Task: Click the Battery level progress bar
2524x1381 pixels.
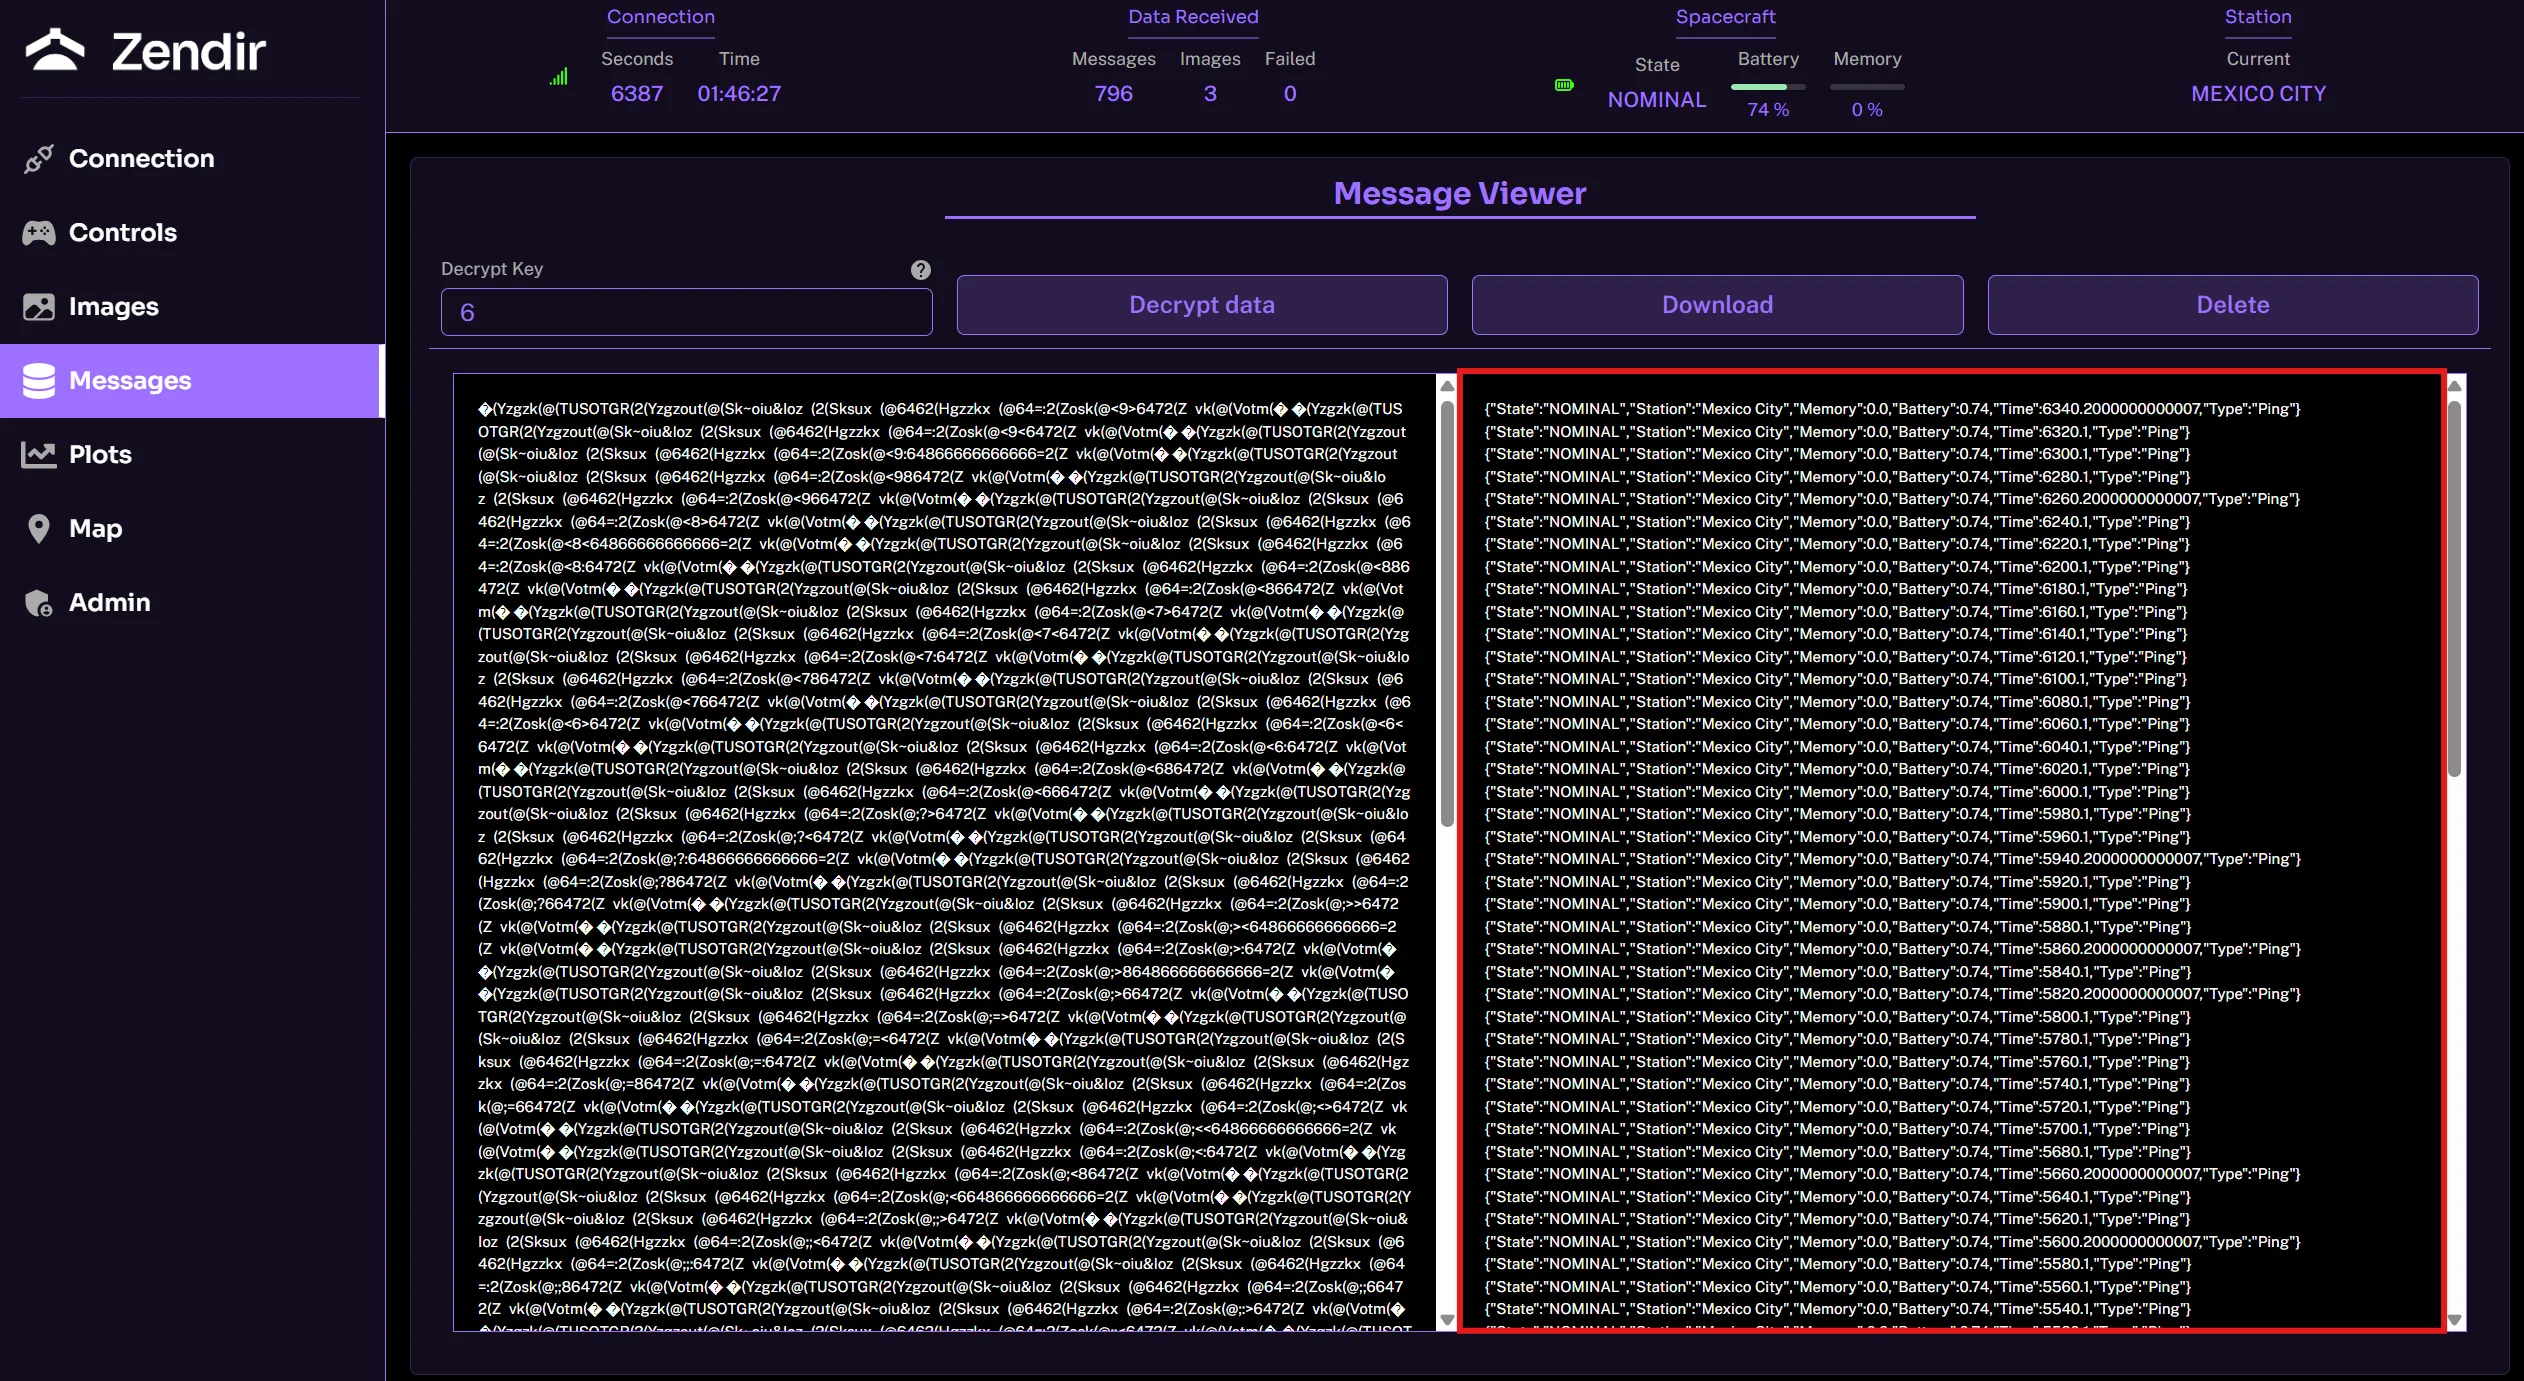Action: pyautogui.click(x=1767, y=87)
